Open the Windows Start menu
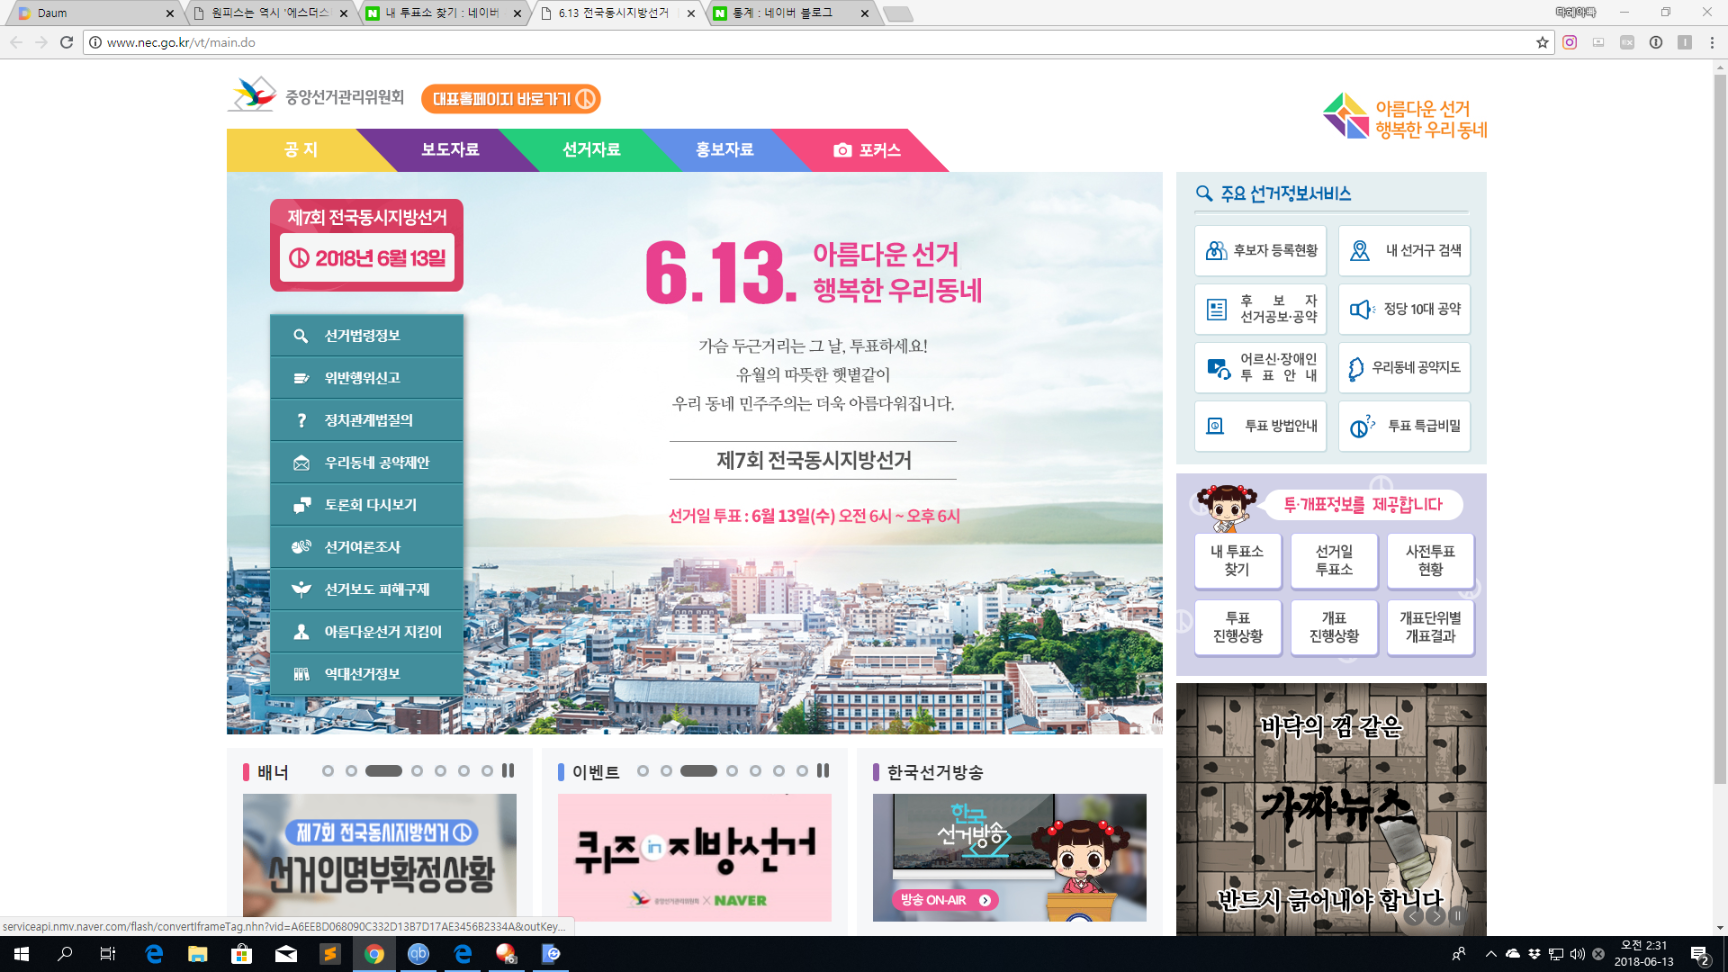This screenshot has height=972, width=1728. click(21, 954)
